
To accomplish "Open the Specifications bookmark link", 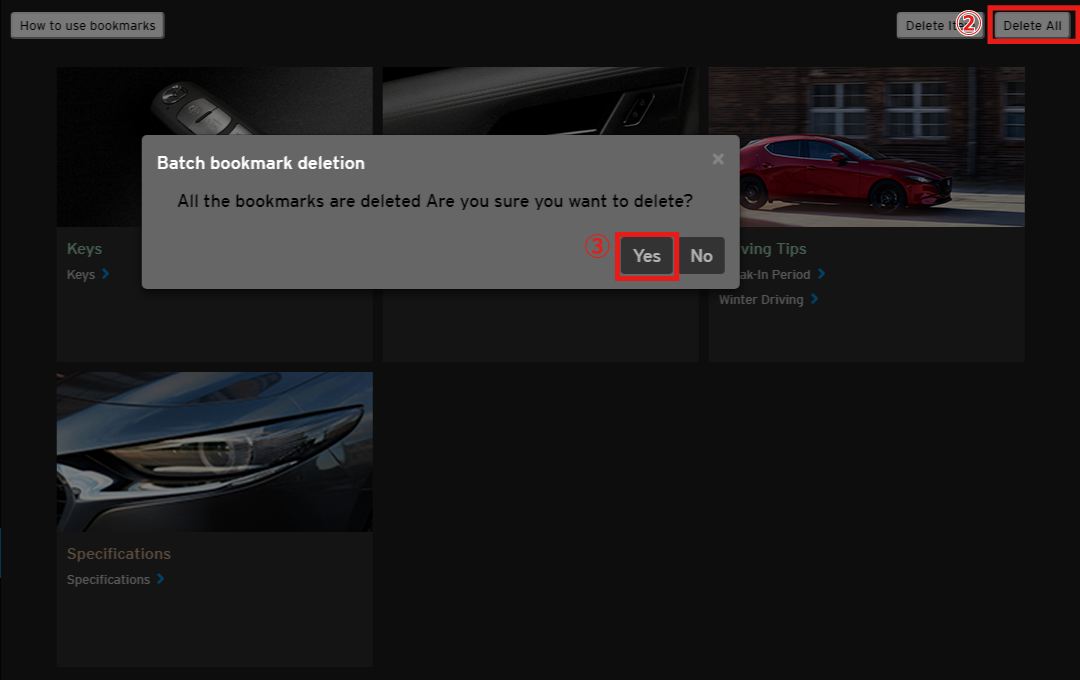I will click(x=108, y=580).
